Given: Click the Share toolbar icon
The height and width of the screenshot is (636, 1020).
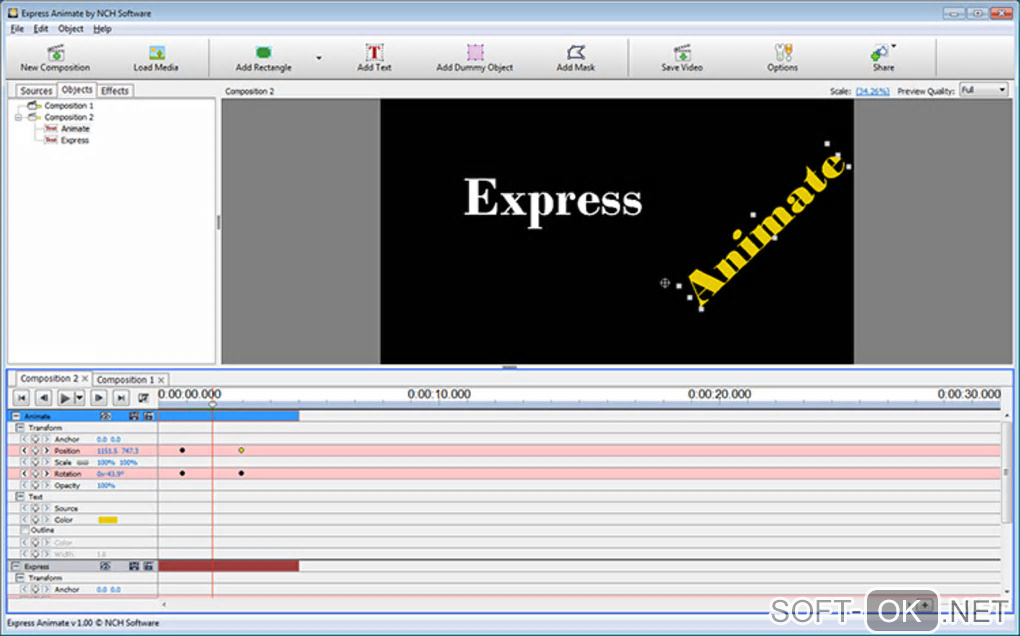Looking at the screenshot, I should point(880,54).
